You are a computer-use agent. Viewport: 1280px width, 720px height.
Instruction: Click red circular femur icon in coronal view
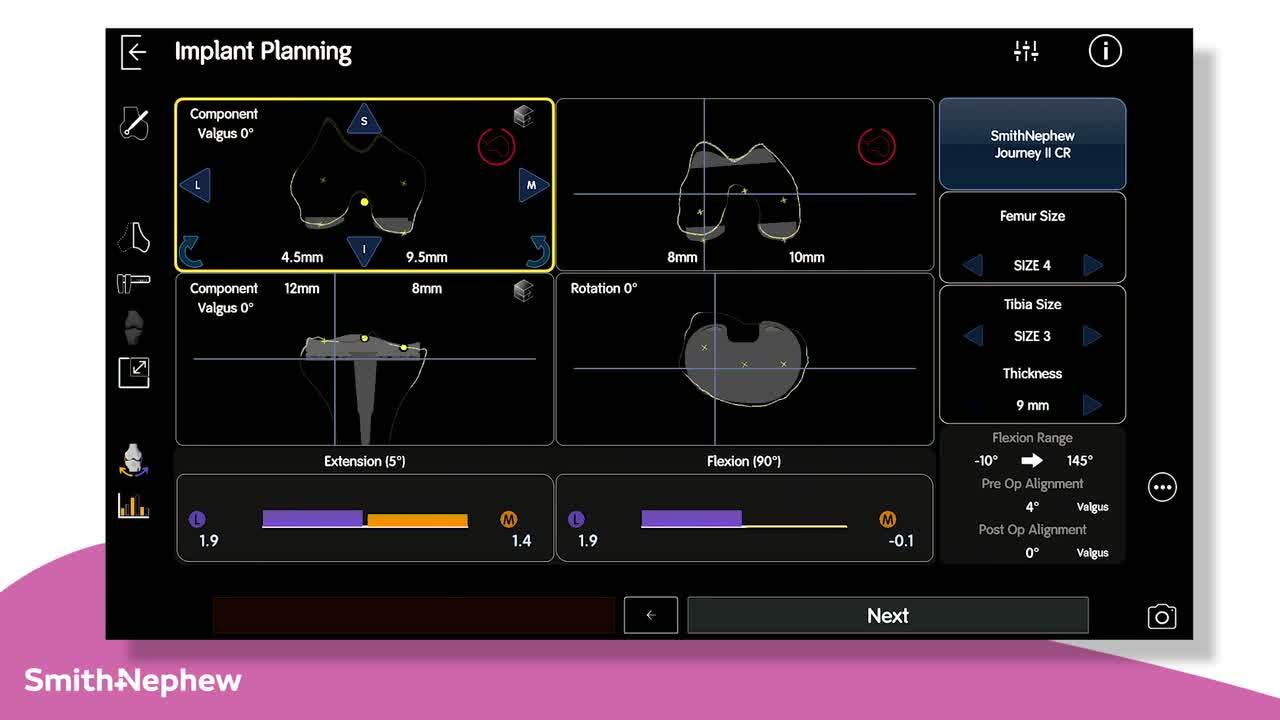(496, 148)
